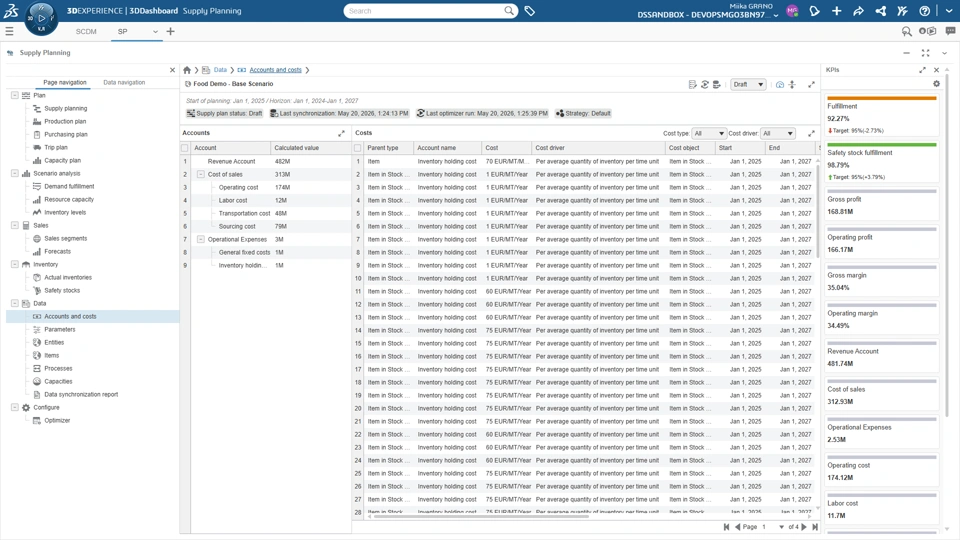Collapse the Operational Expenses account row
Image resolution: width=960 pixels, height=540 pixels.
click(200, 239)
